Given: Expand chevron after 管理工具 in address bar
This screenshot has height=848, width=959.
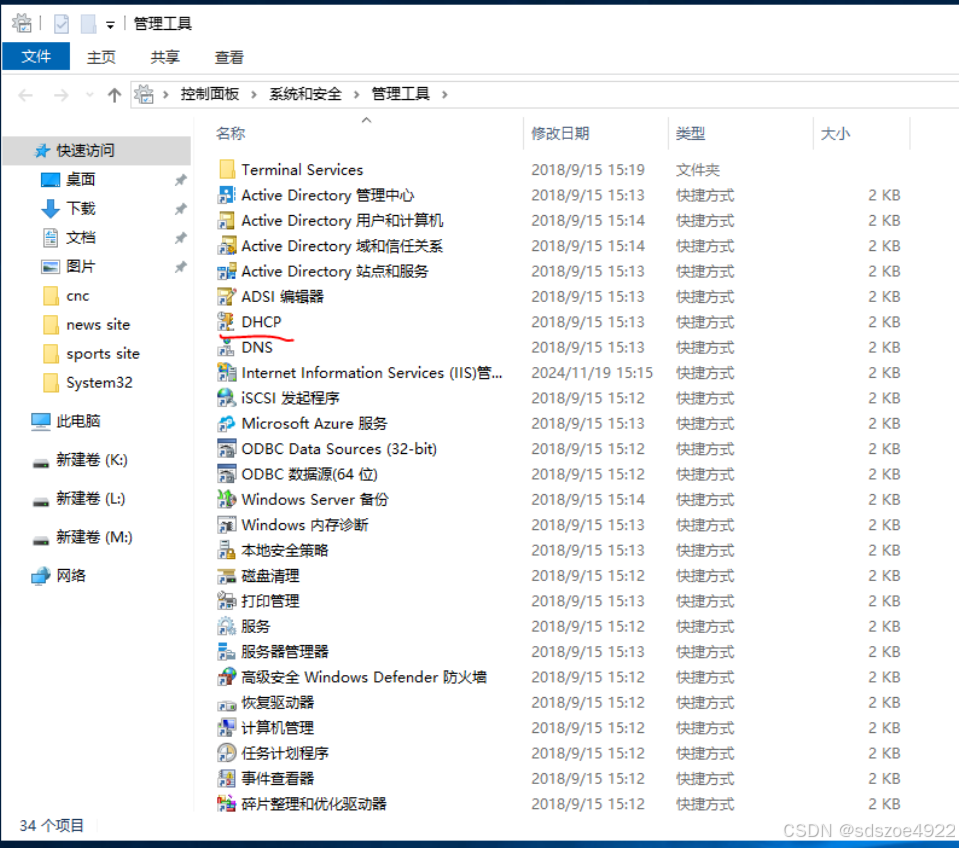Looking at the screenshot, I should [x=445, y=94].
